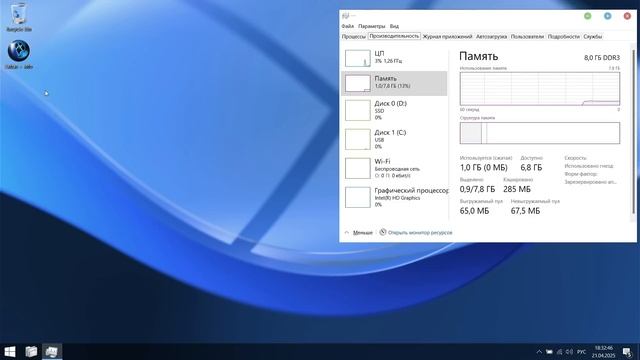Open the taskbar clock and date
Image resolution: width=640 pixels, height=360 pixels.
pyautogui.click(x=604, y=352)
